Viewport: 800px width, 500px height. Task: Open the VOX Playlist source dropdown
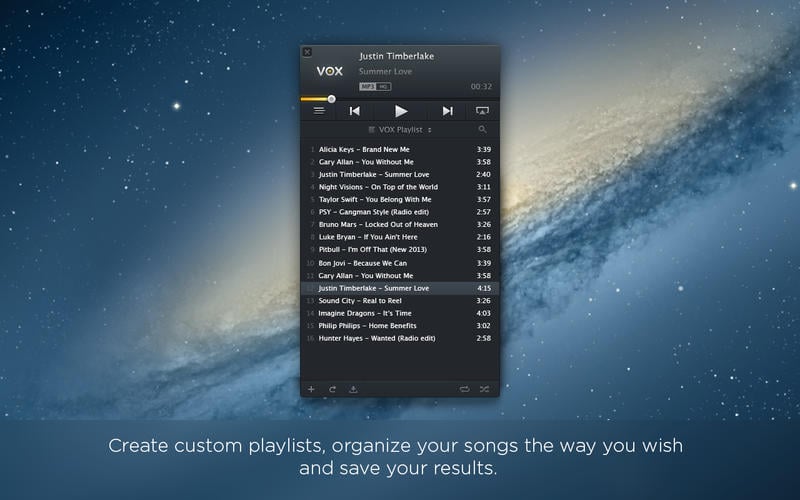401,130
